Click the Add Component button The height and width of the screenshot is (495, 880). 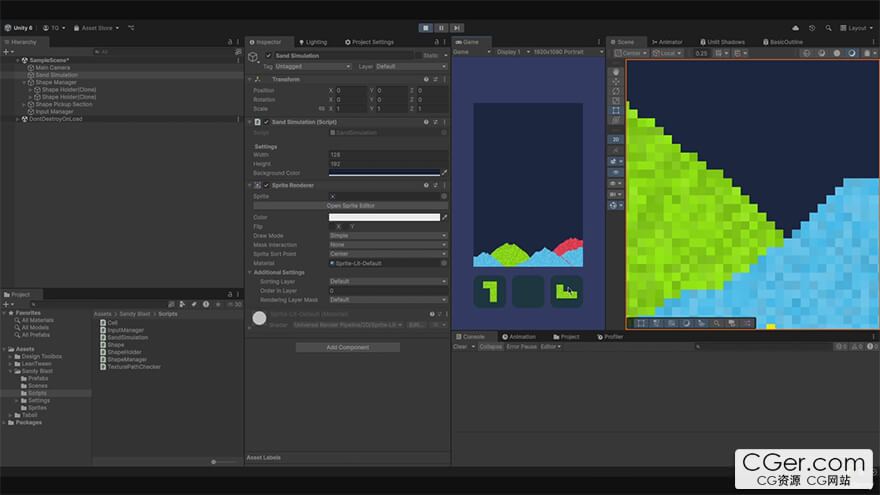pos(347,347)
